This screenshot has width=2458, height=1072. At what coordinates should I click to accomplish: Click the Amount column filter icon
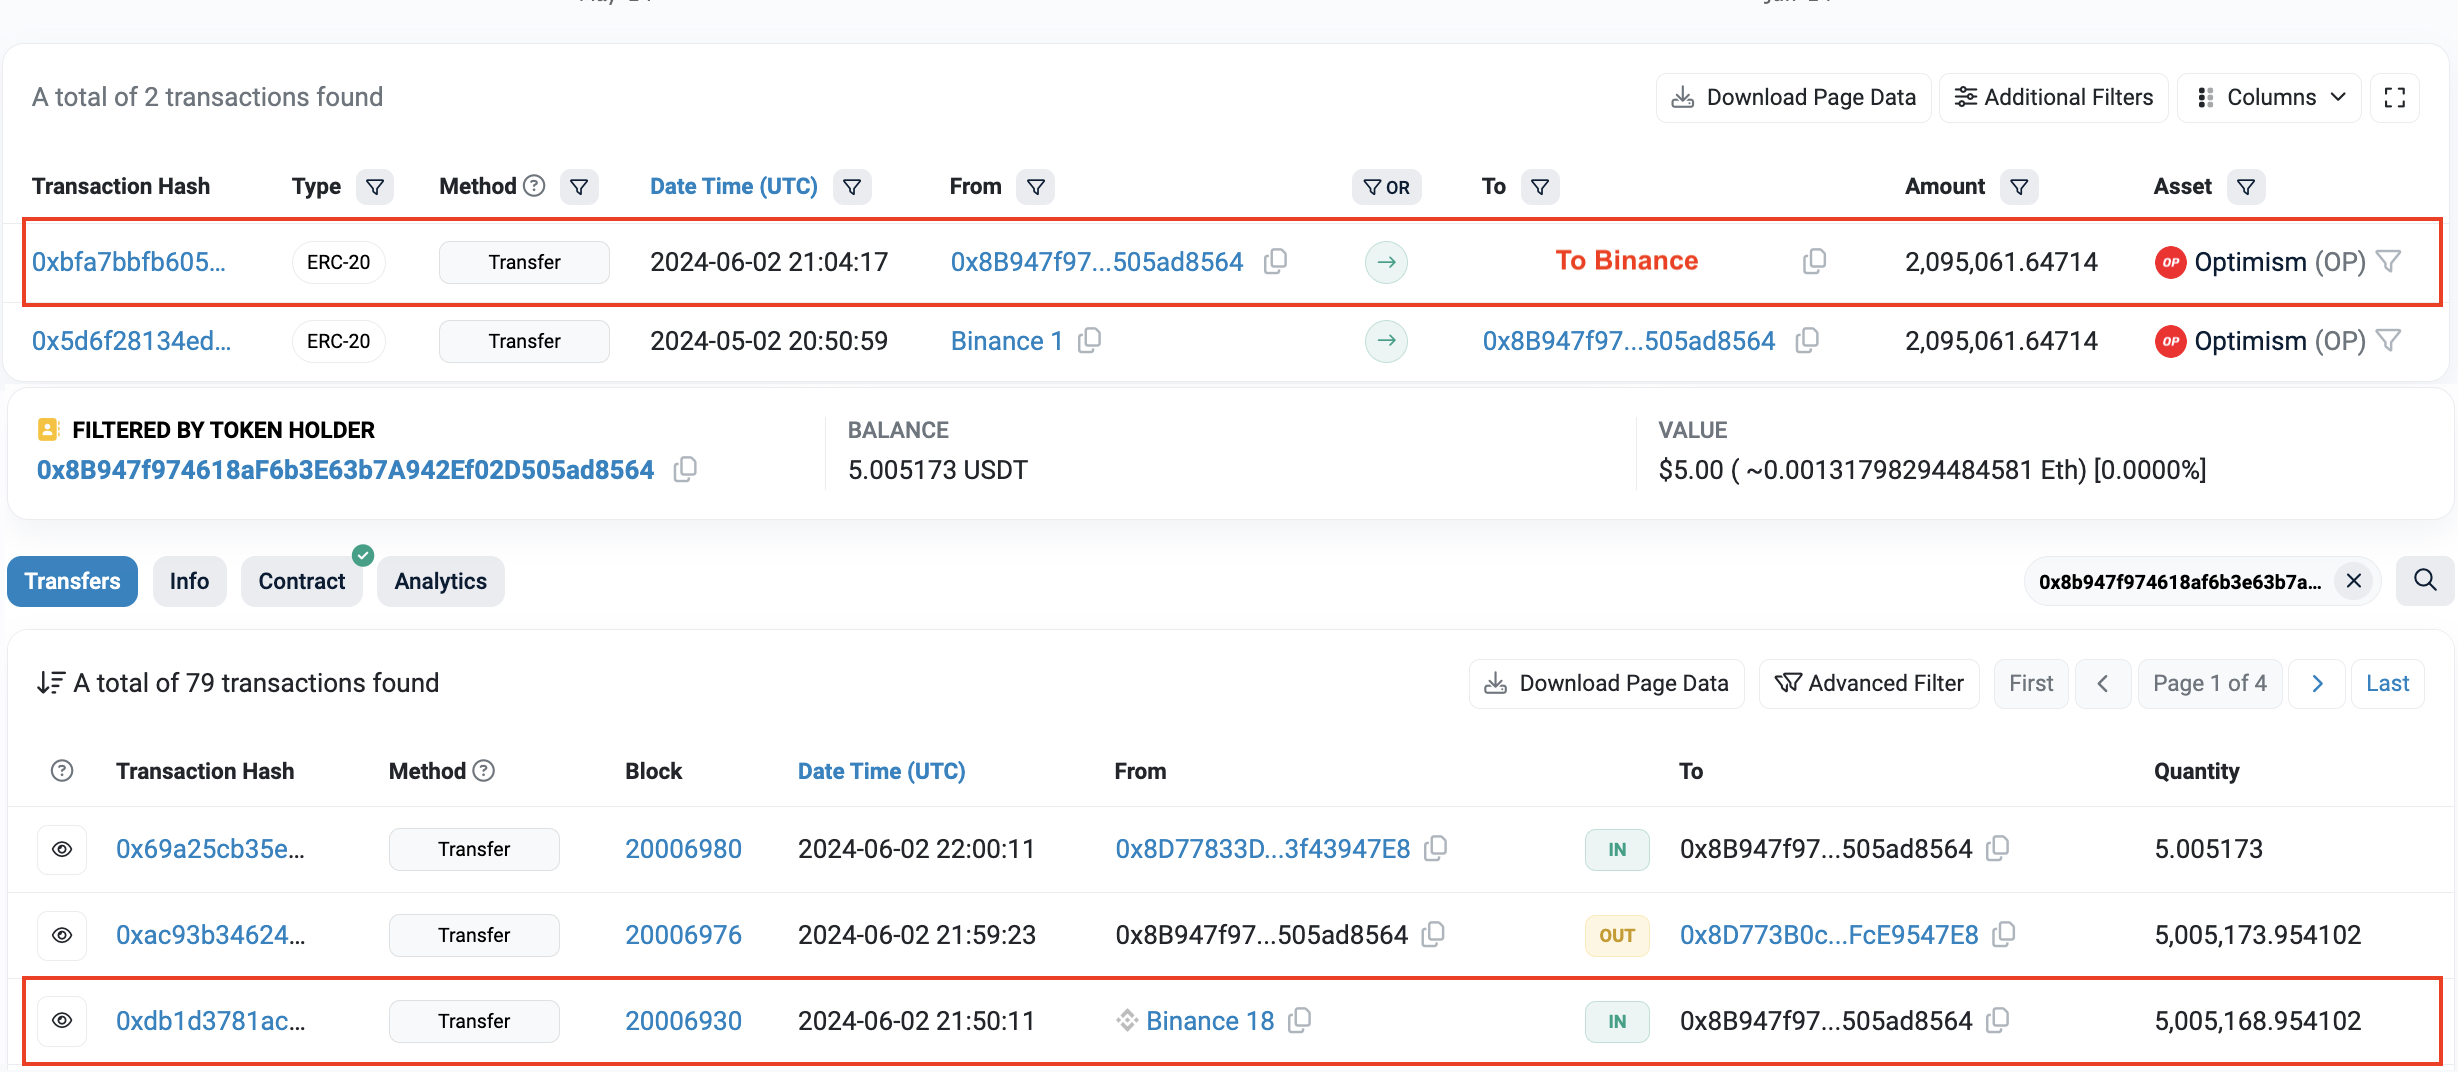tap(2019, 187)
